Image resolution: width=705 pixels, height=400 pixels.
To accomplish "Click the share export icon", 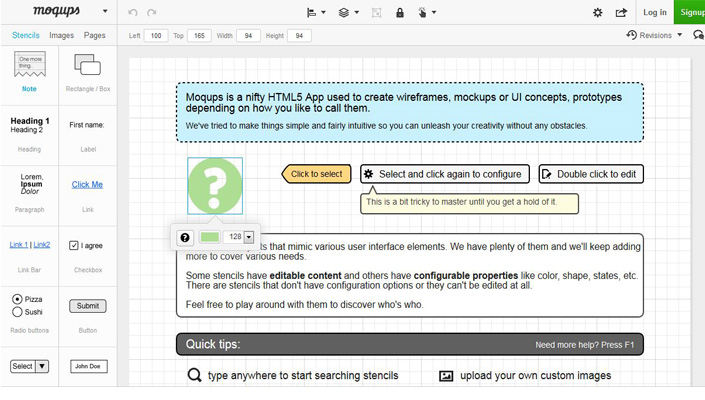I will 621,13.
